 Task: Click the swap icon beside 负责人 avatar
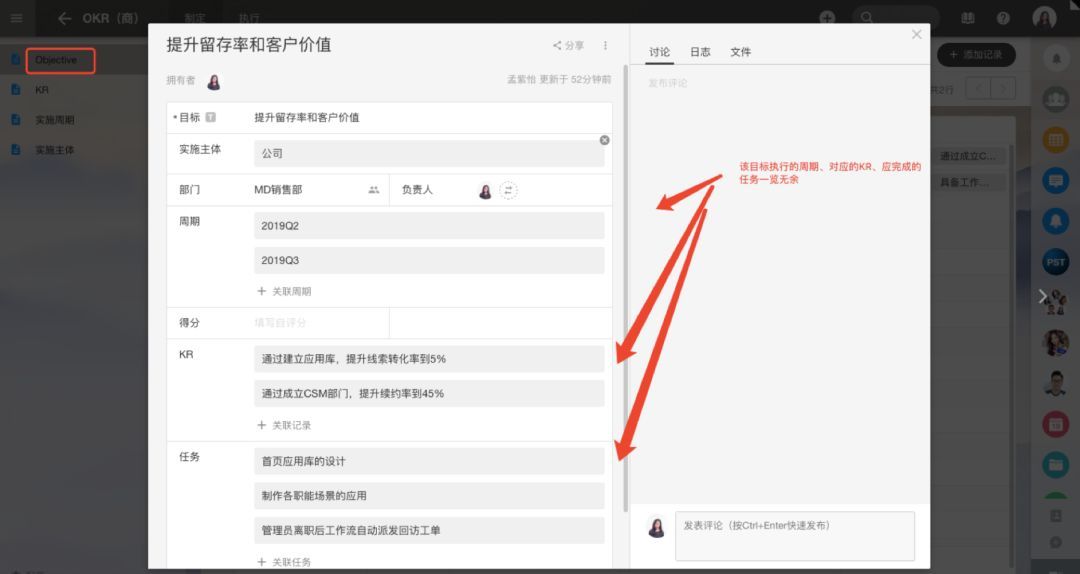[508, 190]
